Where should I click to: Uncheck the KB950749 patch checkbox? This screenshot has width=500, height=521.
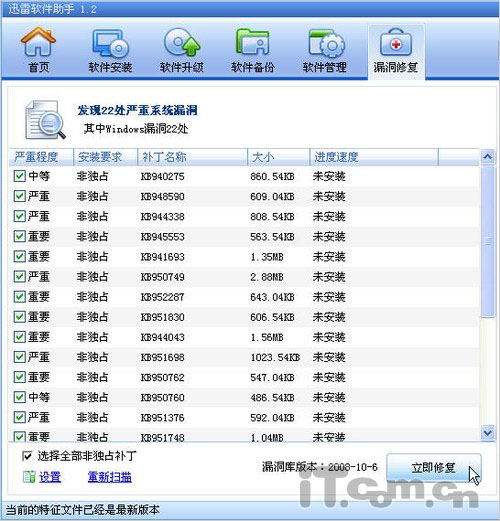pyautogui.click(x=20, y=277)
